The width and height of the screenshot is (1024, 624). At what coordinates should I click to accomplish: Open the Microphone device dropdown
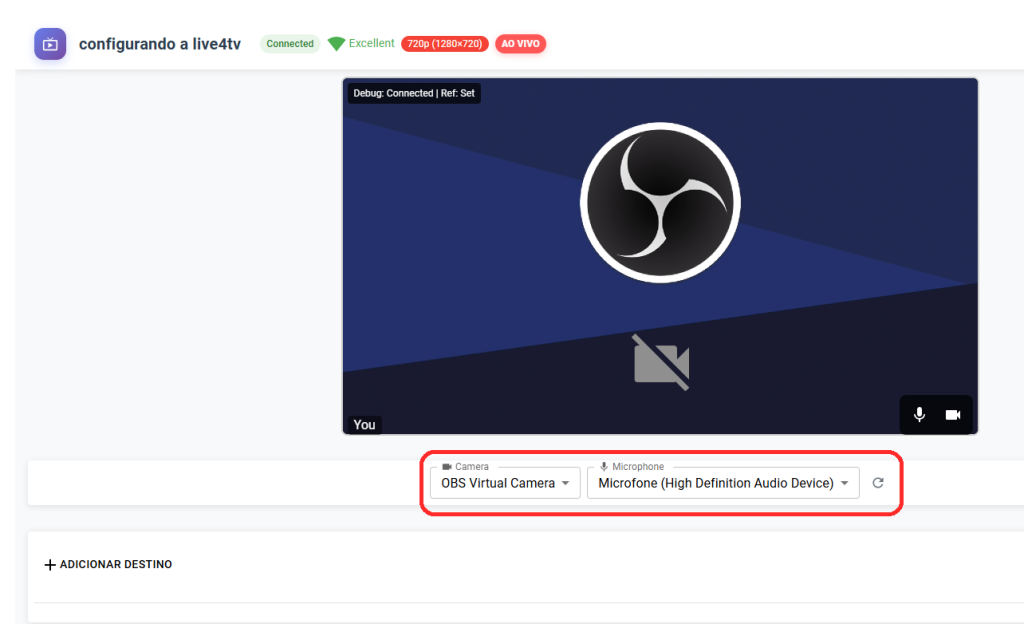pos(723,483)
